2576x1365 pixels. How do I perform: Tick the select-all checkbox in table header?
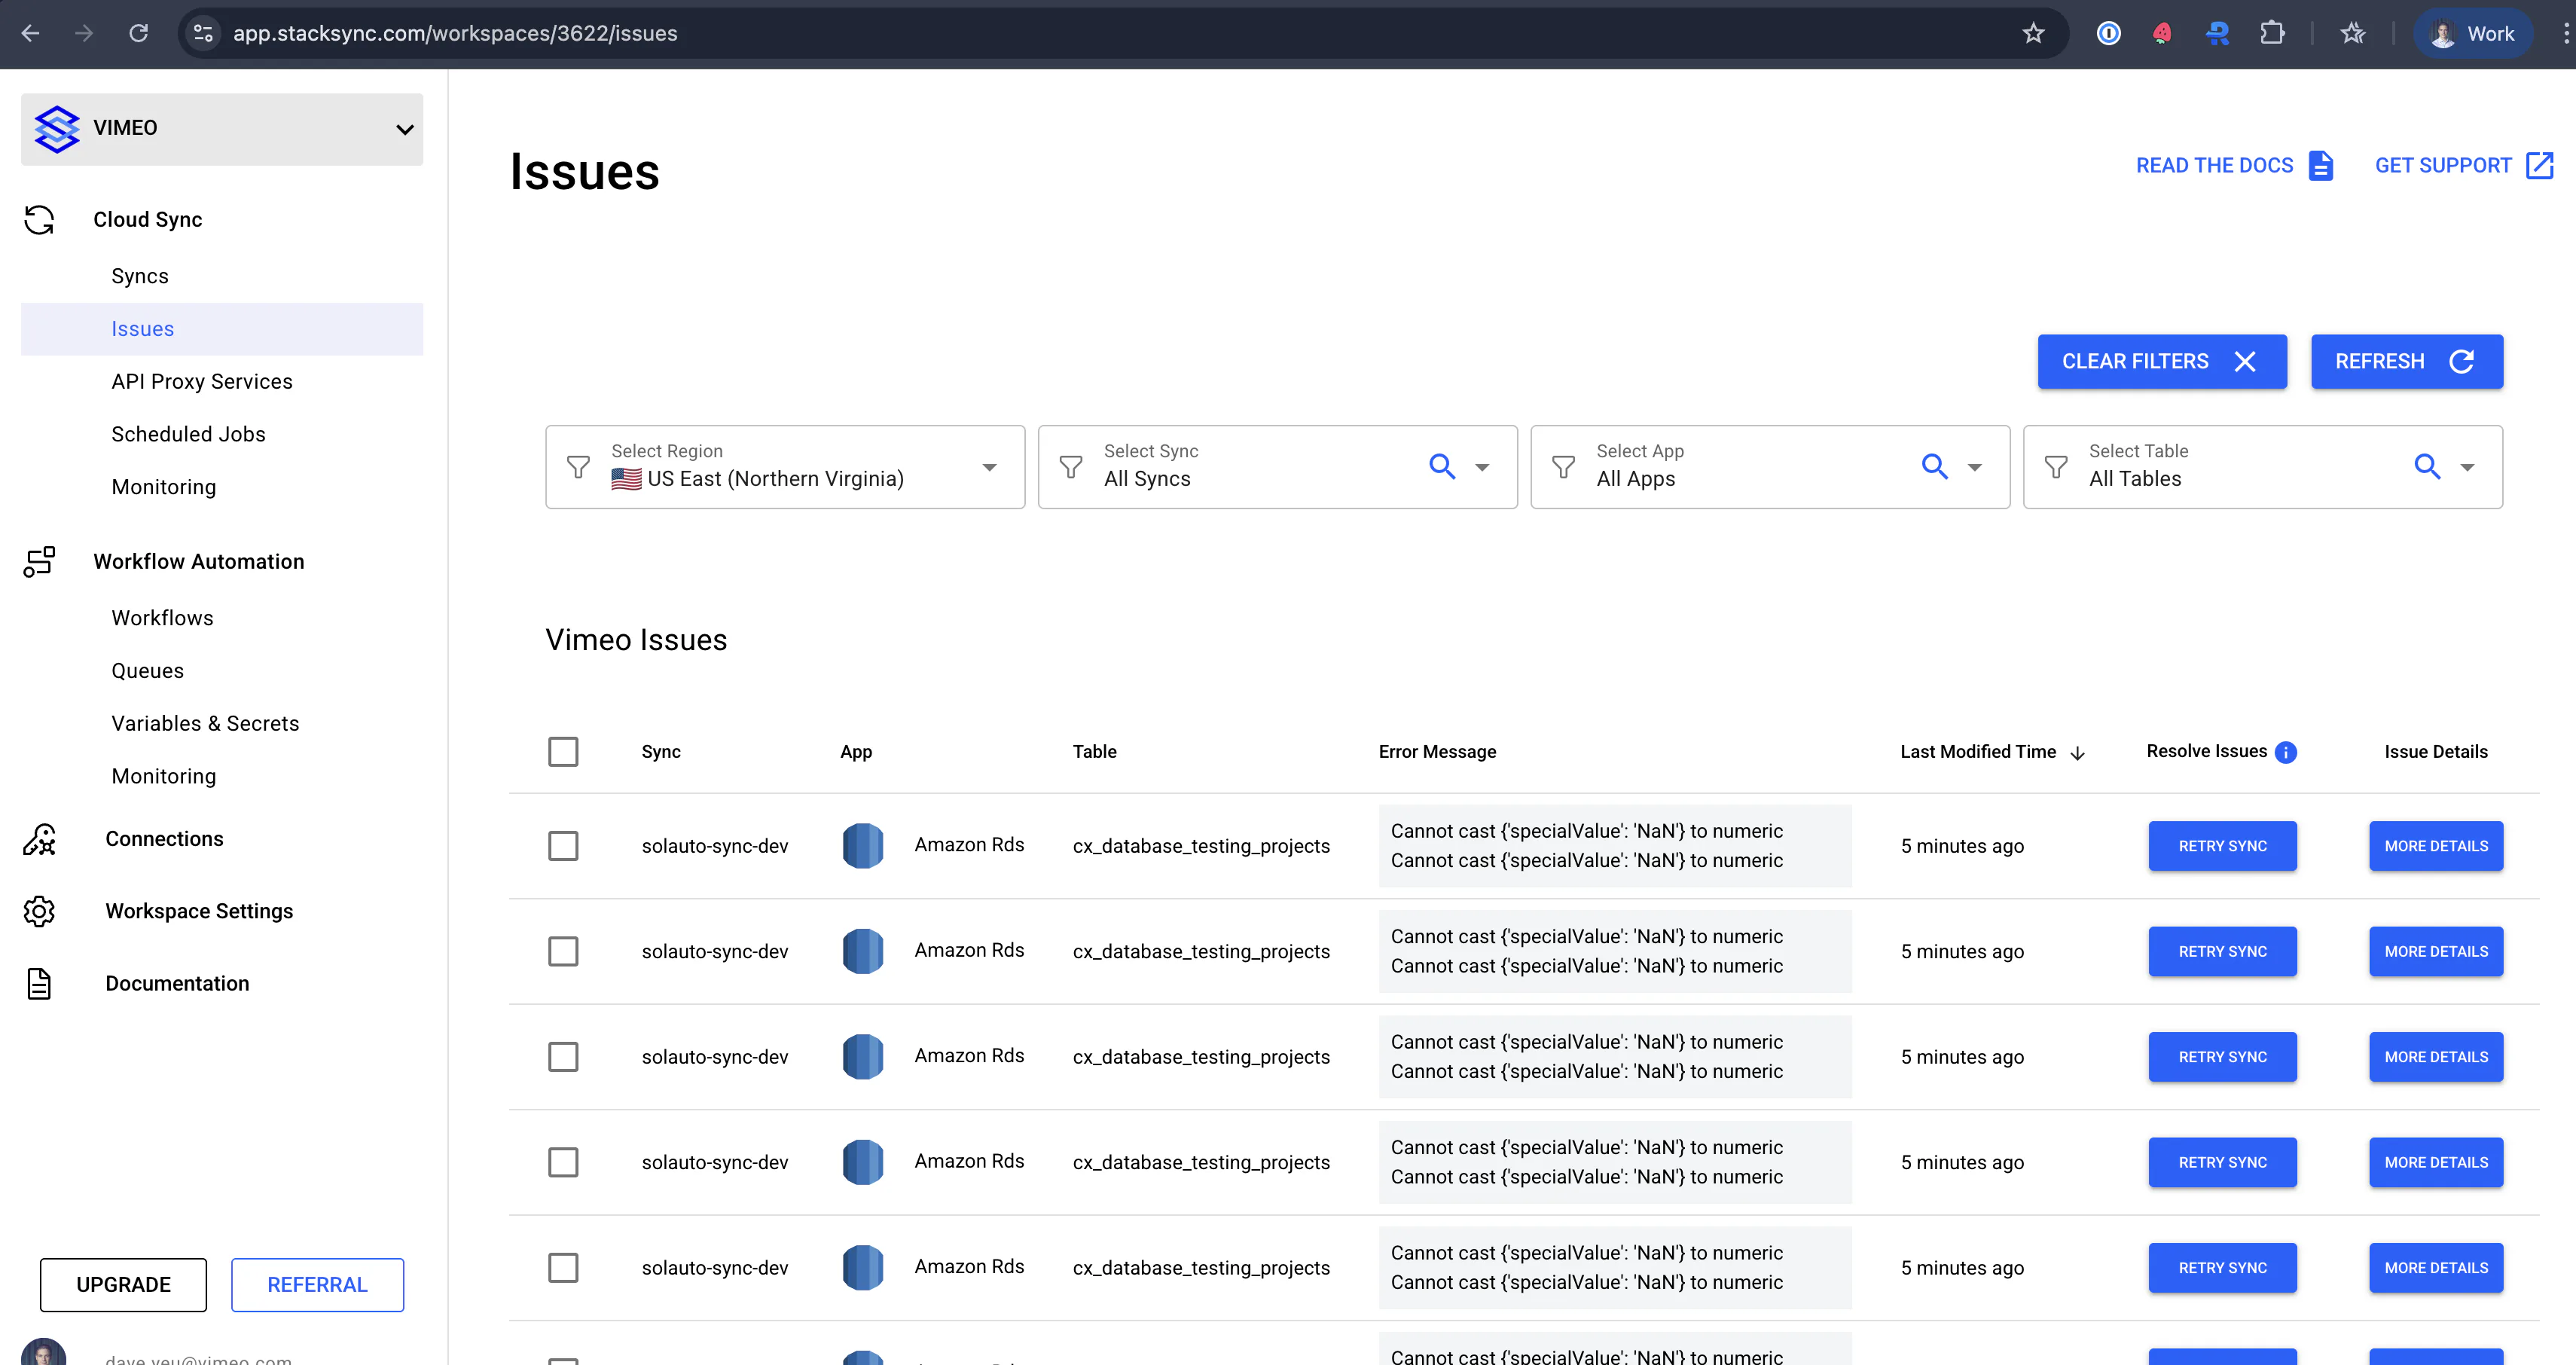click(563, 752)
